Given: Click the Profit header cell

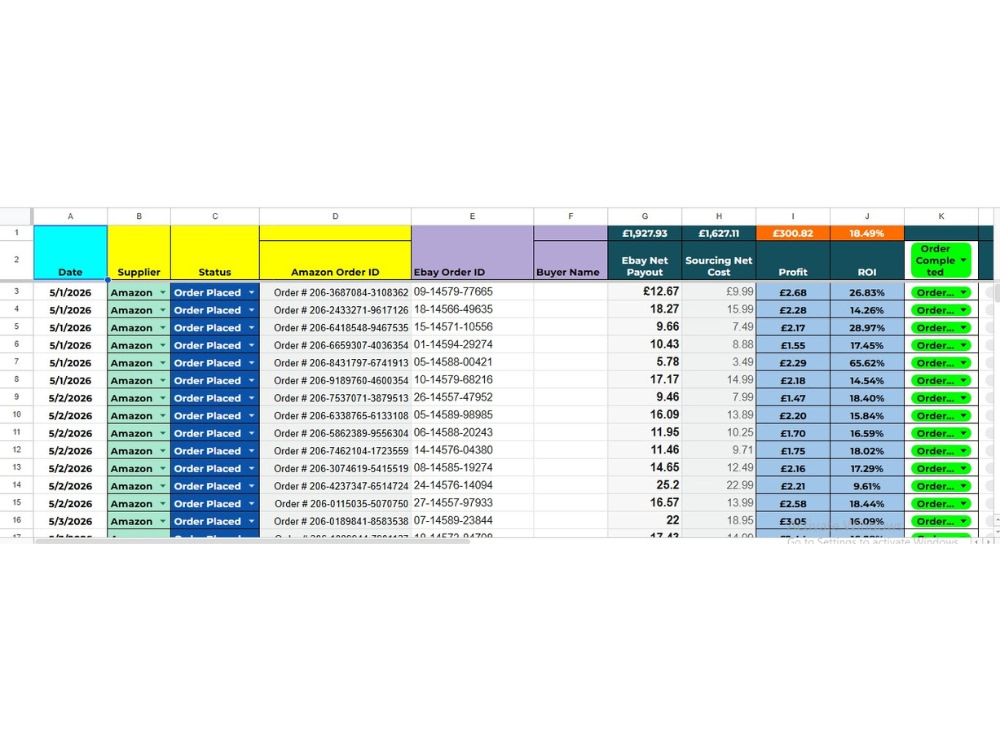Looking at the screenshot, I should tap(793, 260).
